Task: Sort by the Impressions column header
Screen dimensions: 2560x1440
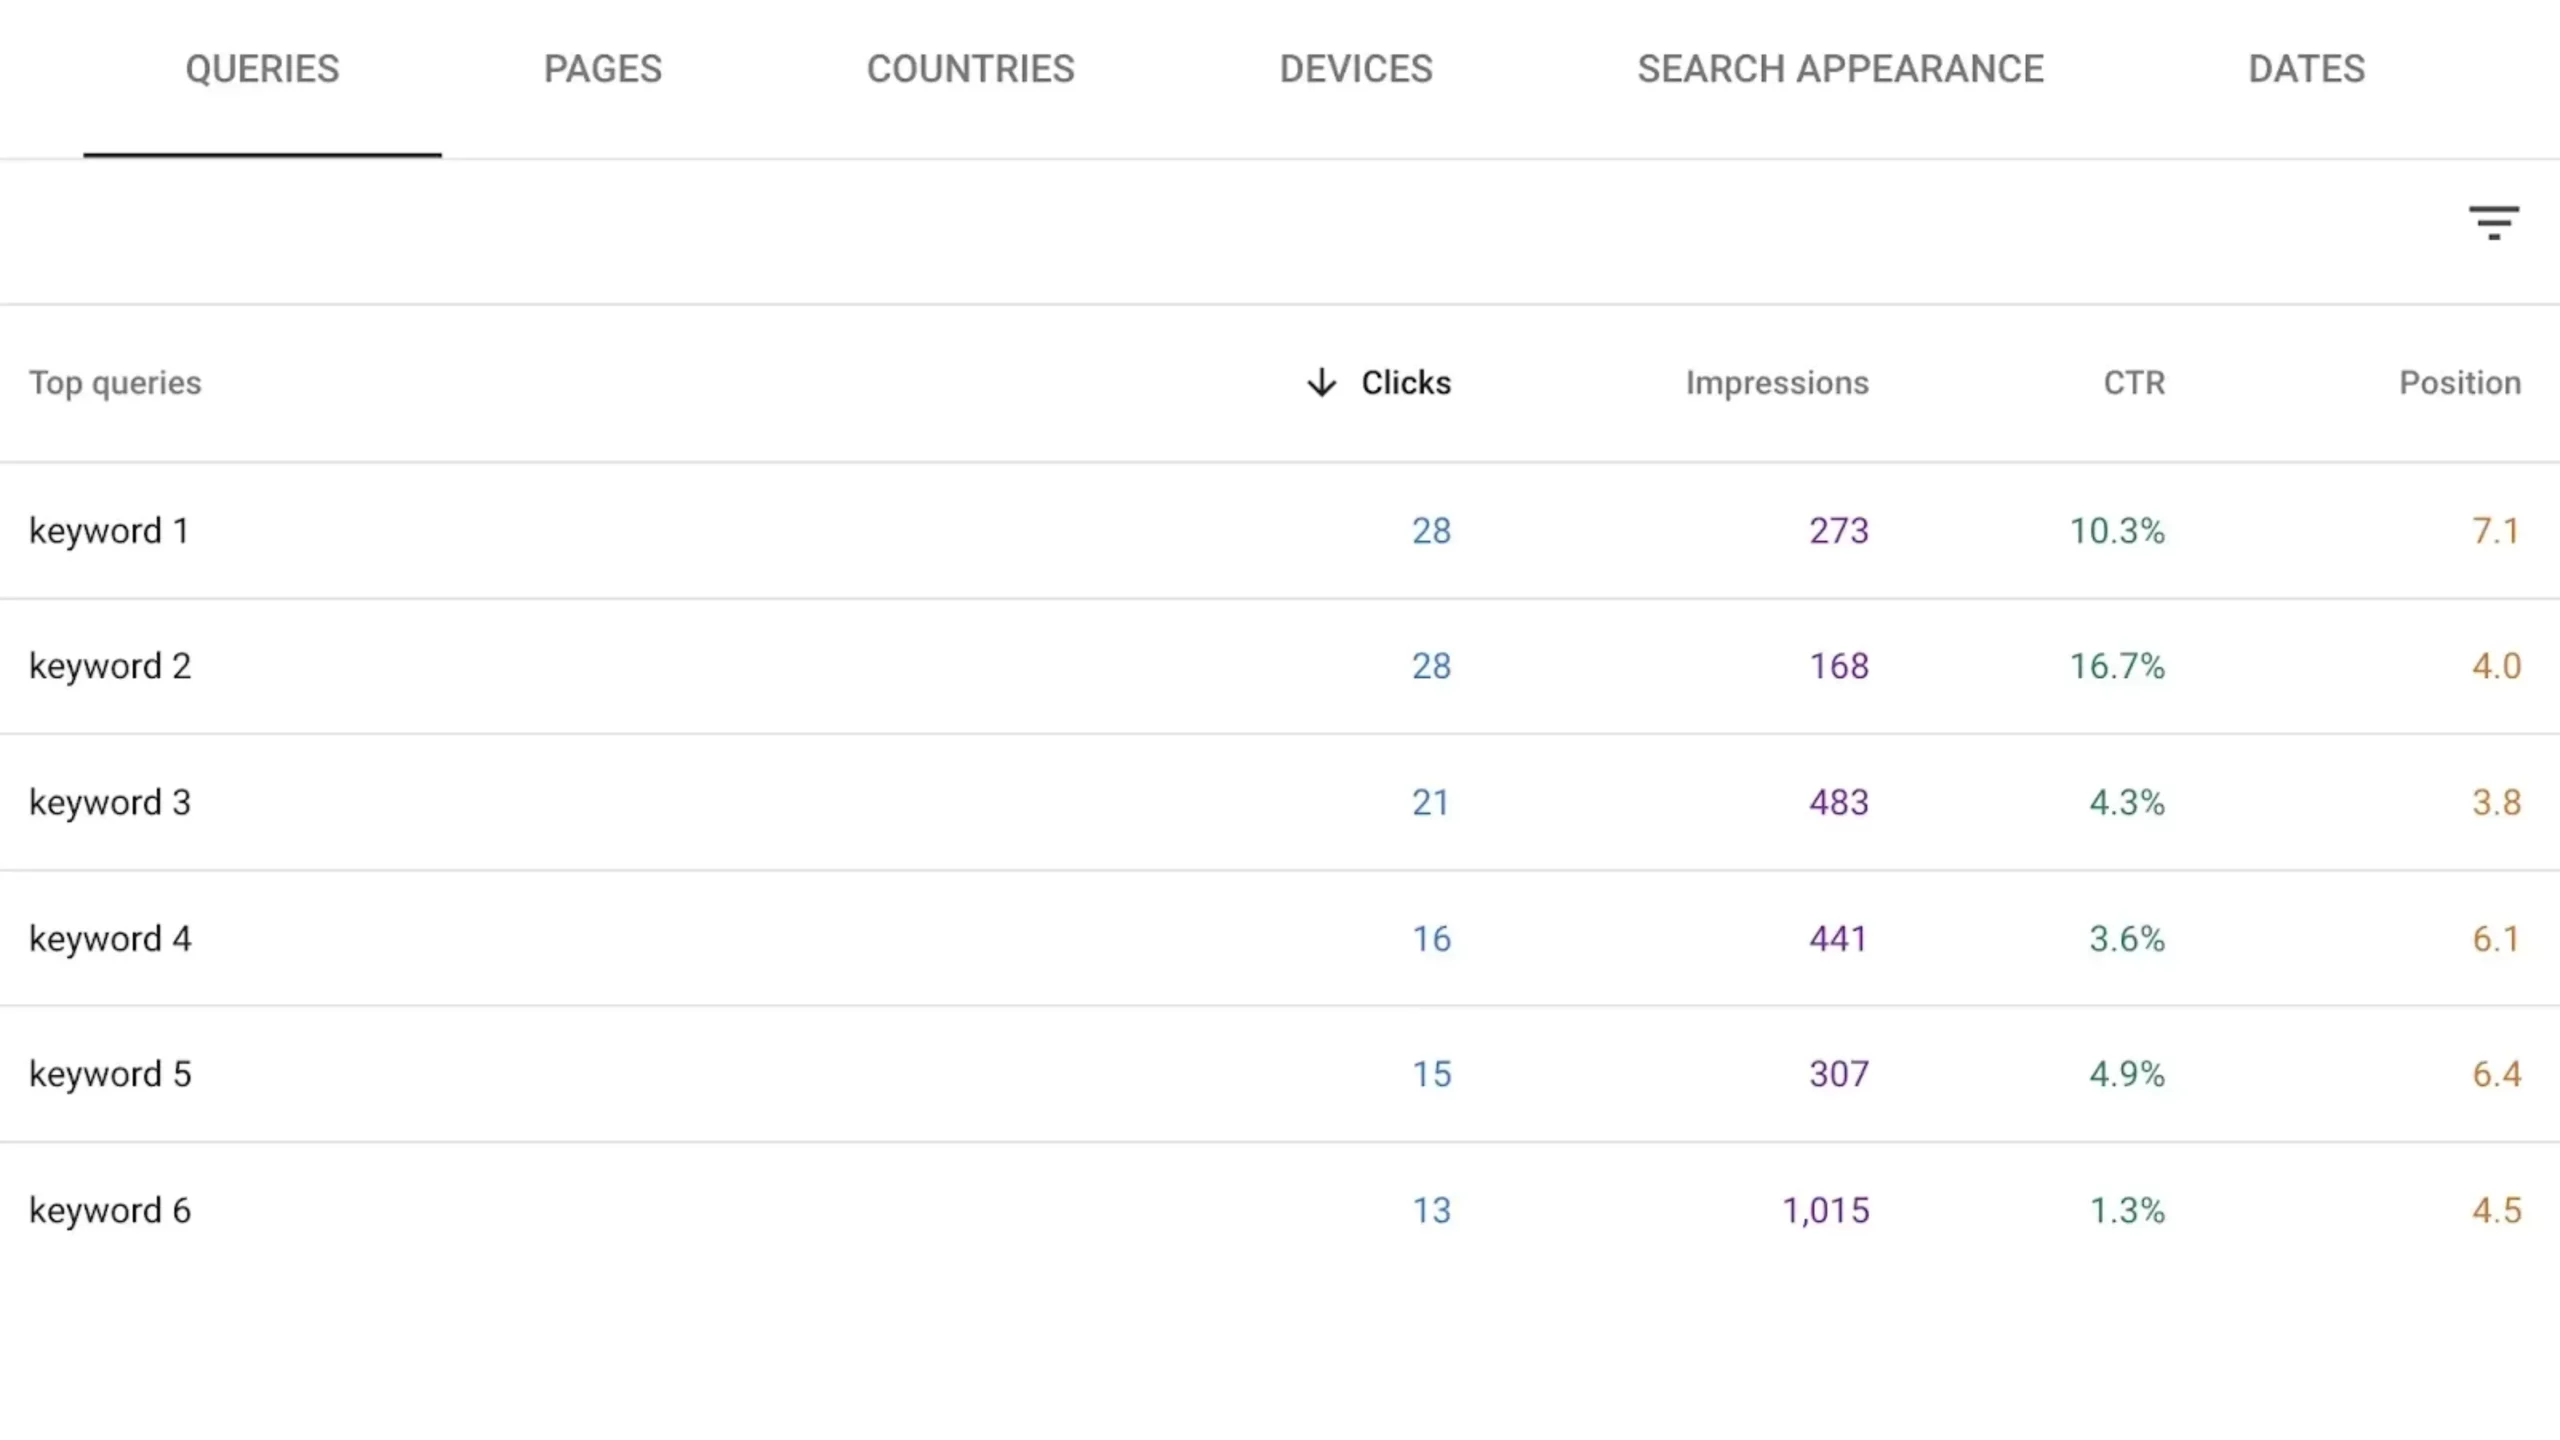Action: pyautogui.click(x=1776, y=382)
